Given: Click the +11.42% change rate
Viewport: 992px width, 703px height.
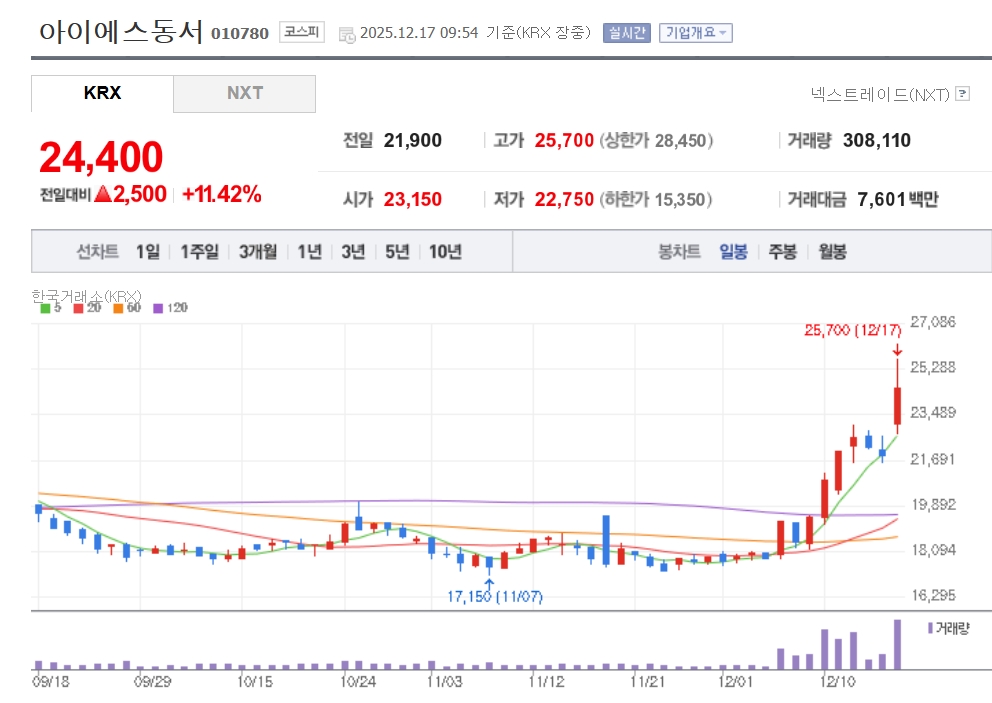Looking at the screenshot, I should click(x=222, y=194).
